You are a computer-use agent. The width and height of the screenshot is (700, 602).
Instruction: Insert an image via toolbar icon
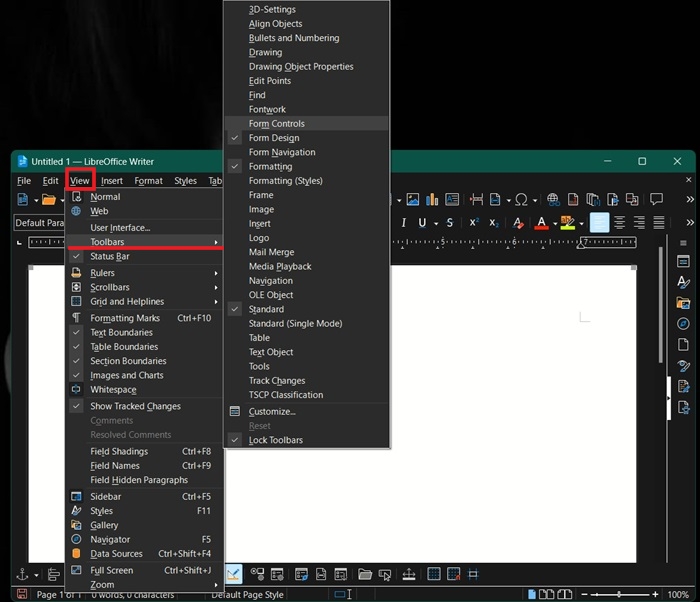point(412,199)
